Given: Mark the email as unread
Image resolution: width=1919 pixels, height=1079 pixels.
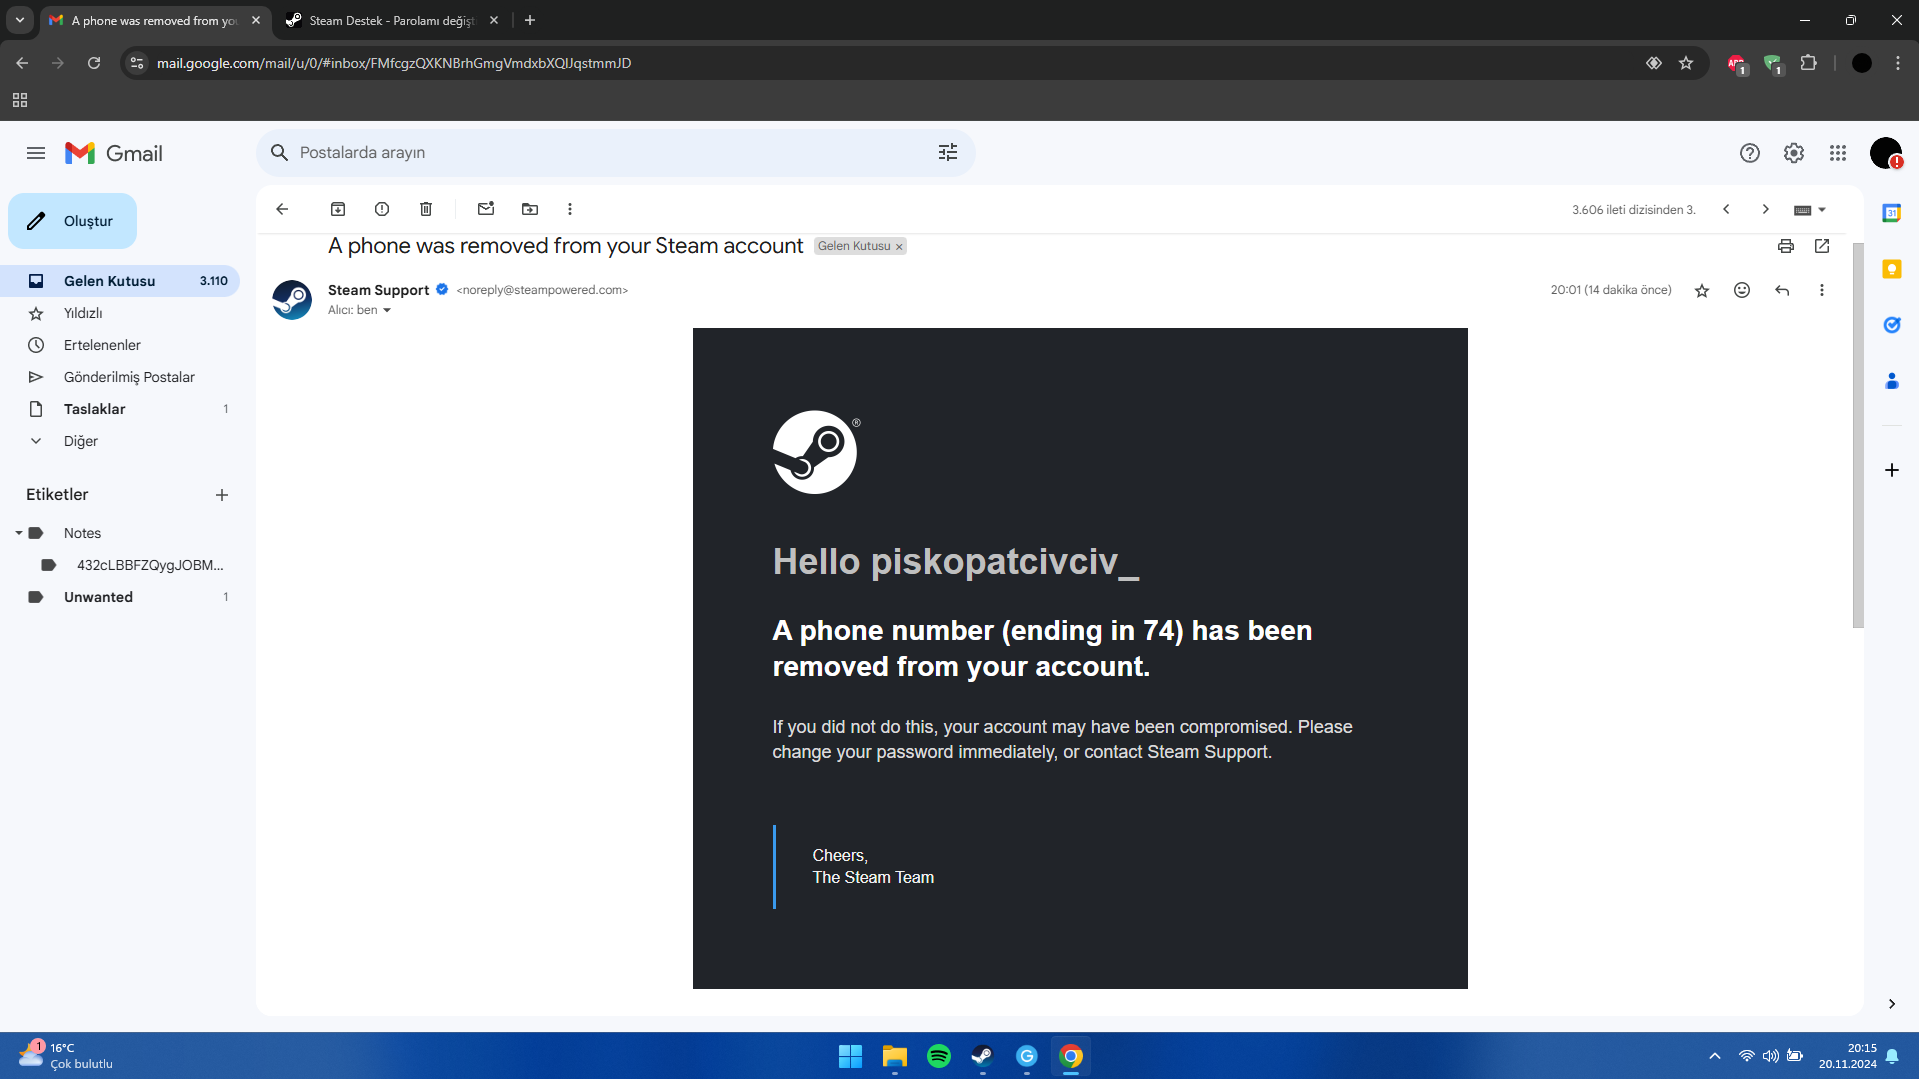Looking at the screenshot, I should [486, 209].
